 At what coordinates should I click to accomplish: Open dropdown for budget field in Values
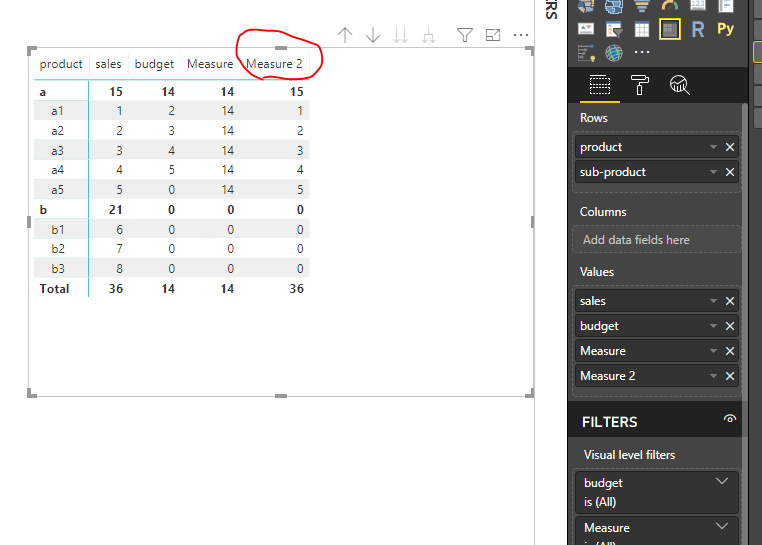click(713, 326)
